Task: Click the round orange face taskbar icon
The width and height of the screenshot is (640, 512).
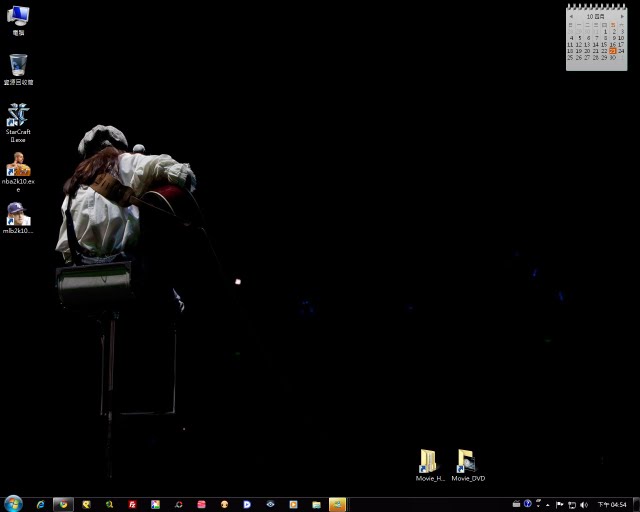Action: click(x=224, y=505)
